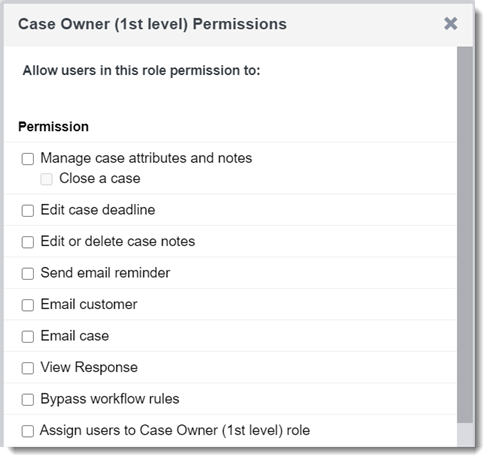Click 'Allow users in this role permission to' text
The width and height of the screenshot is (490, 462).
[x=141, y=71]
